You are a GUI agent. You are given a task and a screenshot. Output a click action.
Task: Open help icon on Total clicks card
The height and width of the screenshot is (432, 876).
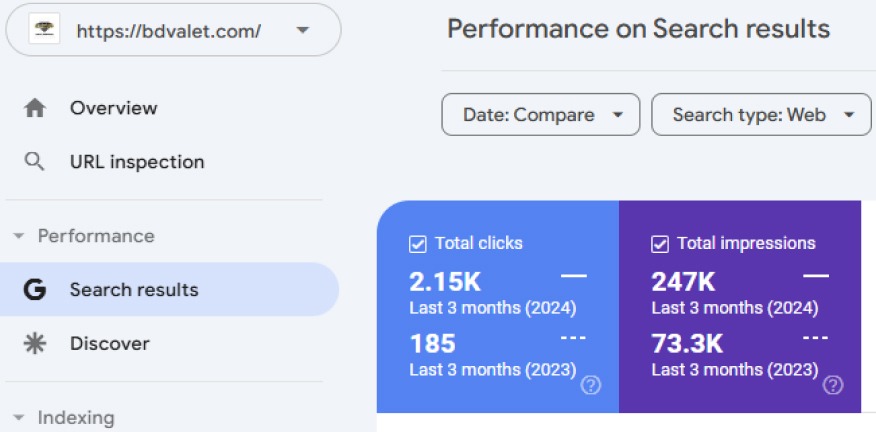pyautogui.click(x=591, y=385)
